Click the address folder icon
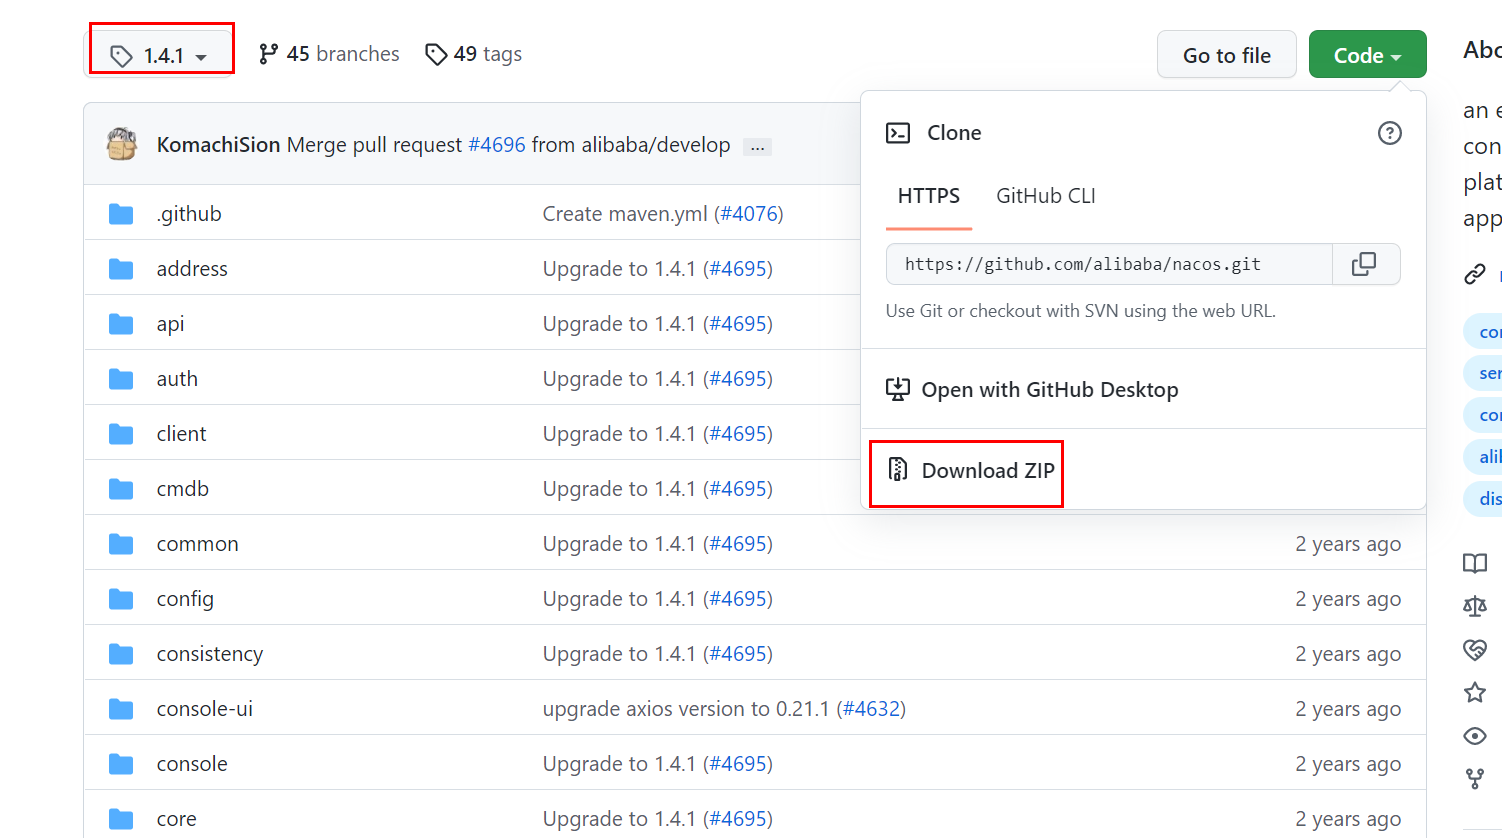This screenshot has width=1502, height=838. click(121, 269)
